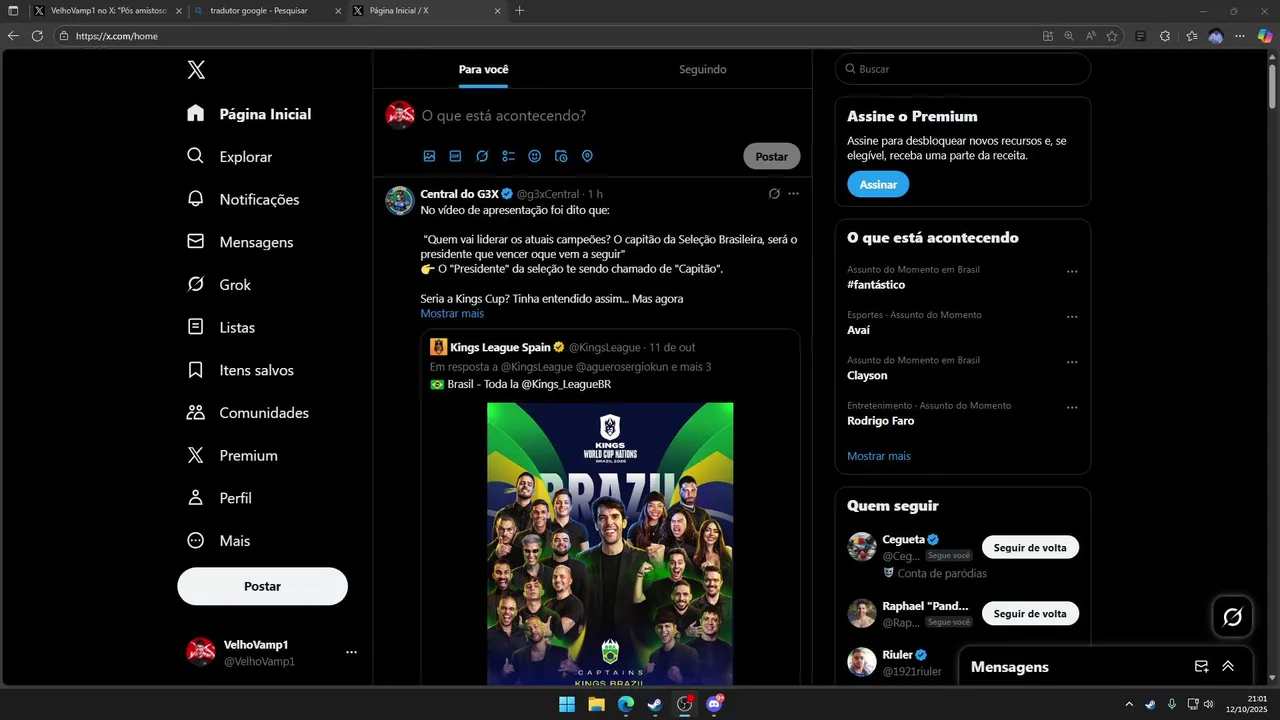The image size is (1280, 720).
Task: Open the @KingsLeague handle in quoted post
Action: pos(604,347)
